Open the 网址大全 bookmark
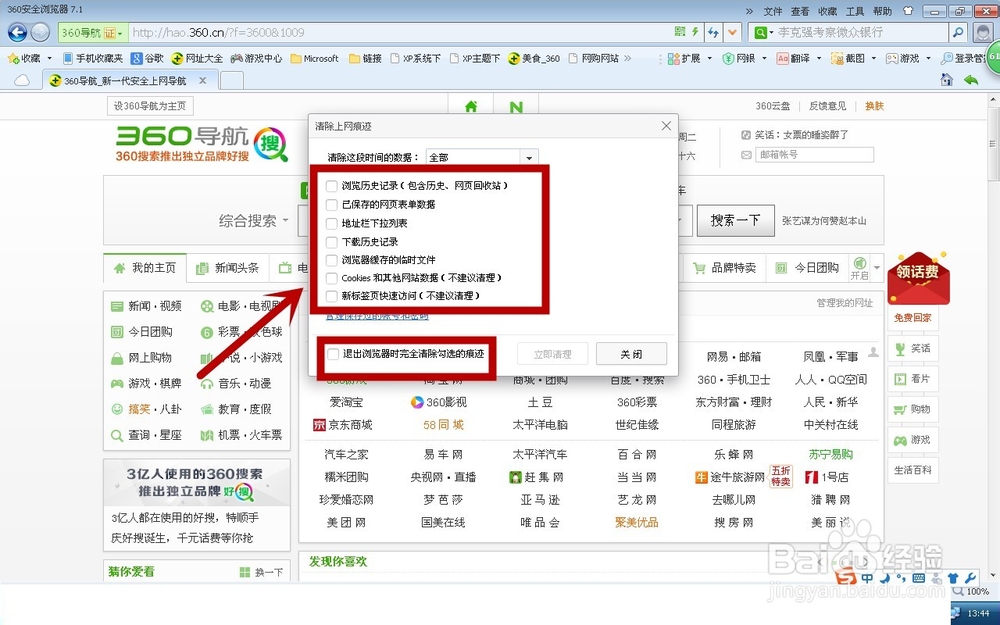The image size is (1000, 625). (x=197, y=58)
